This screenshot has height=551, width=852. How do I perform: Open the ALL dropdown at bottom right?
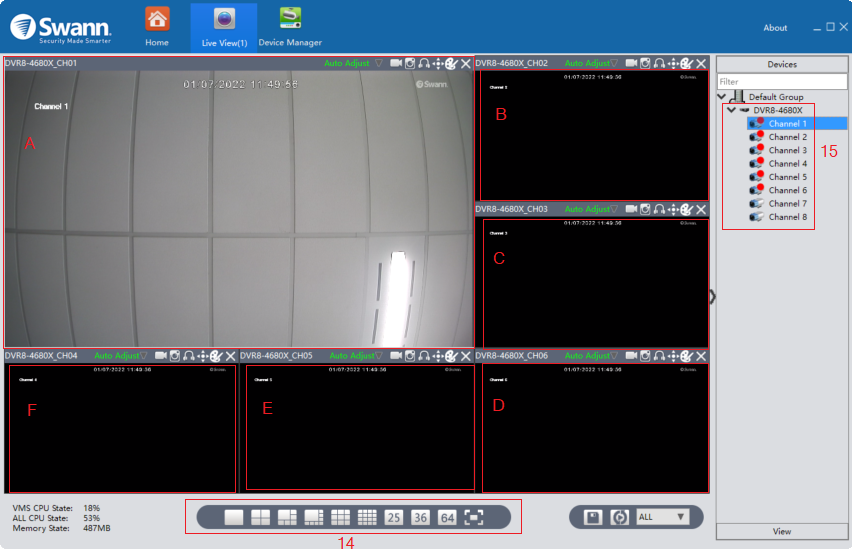[x=662, y=517]
